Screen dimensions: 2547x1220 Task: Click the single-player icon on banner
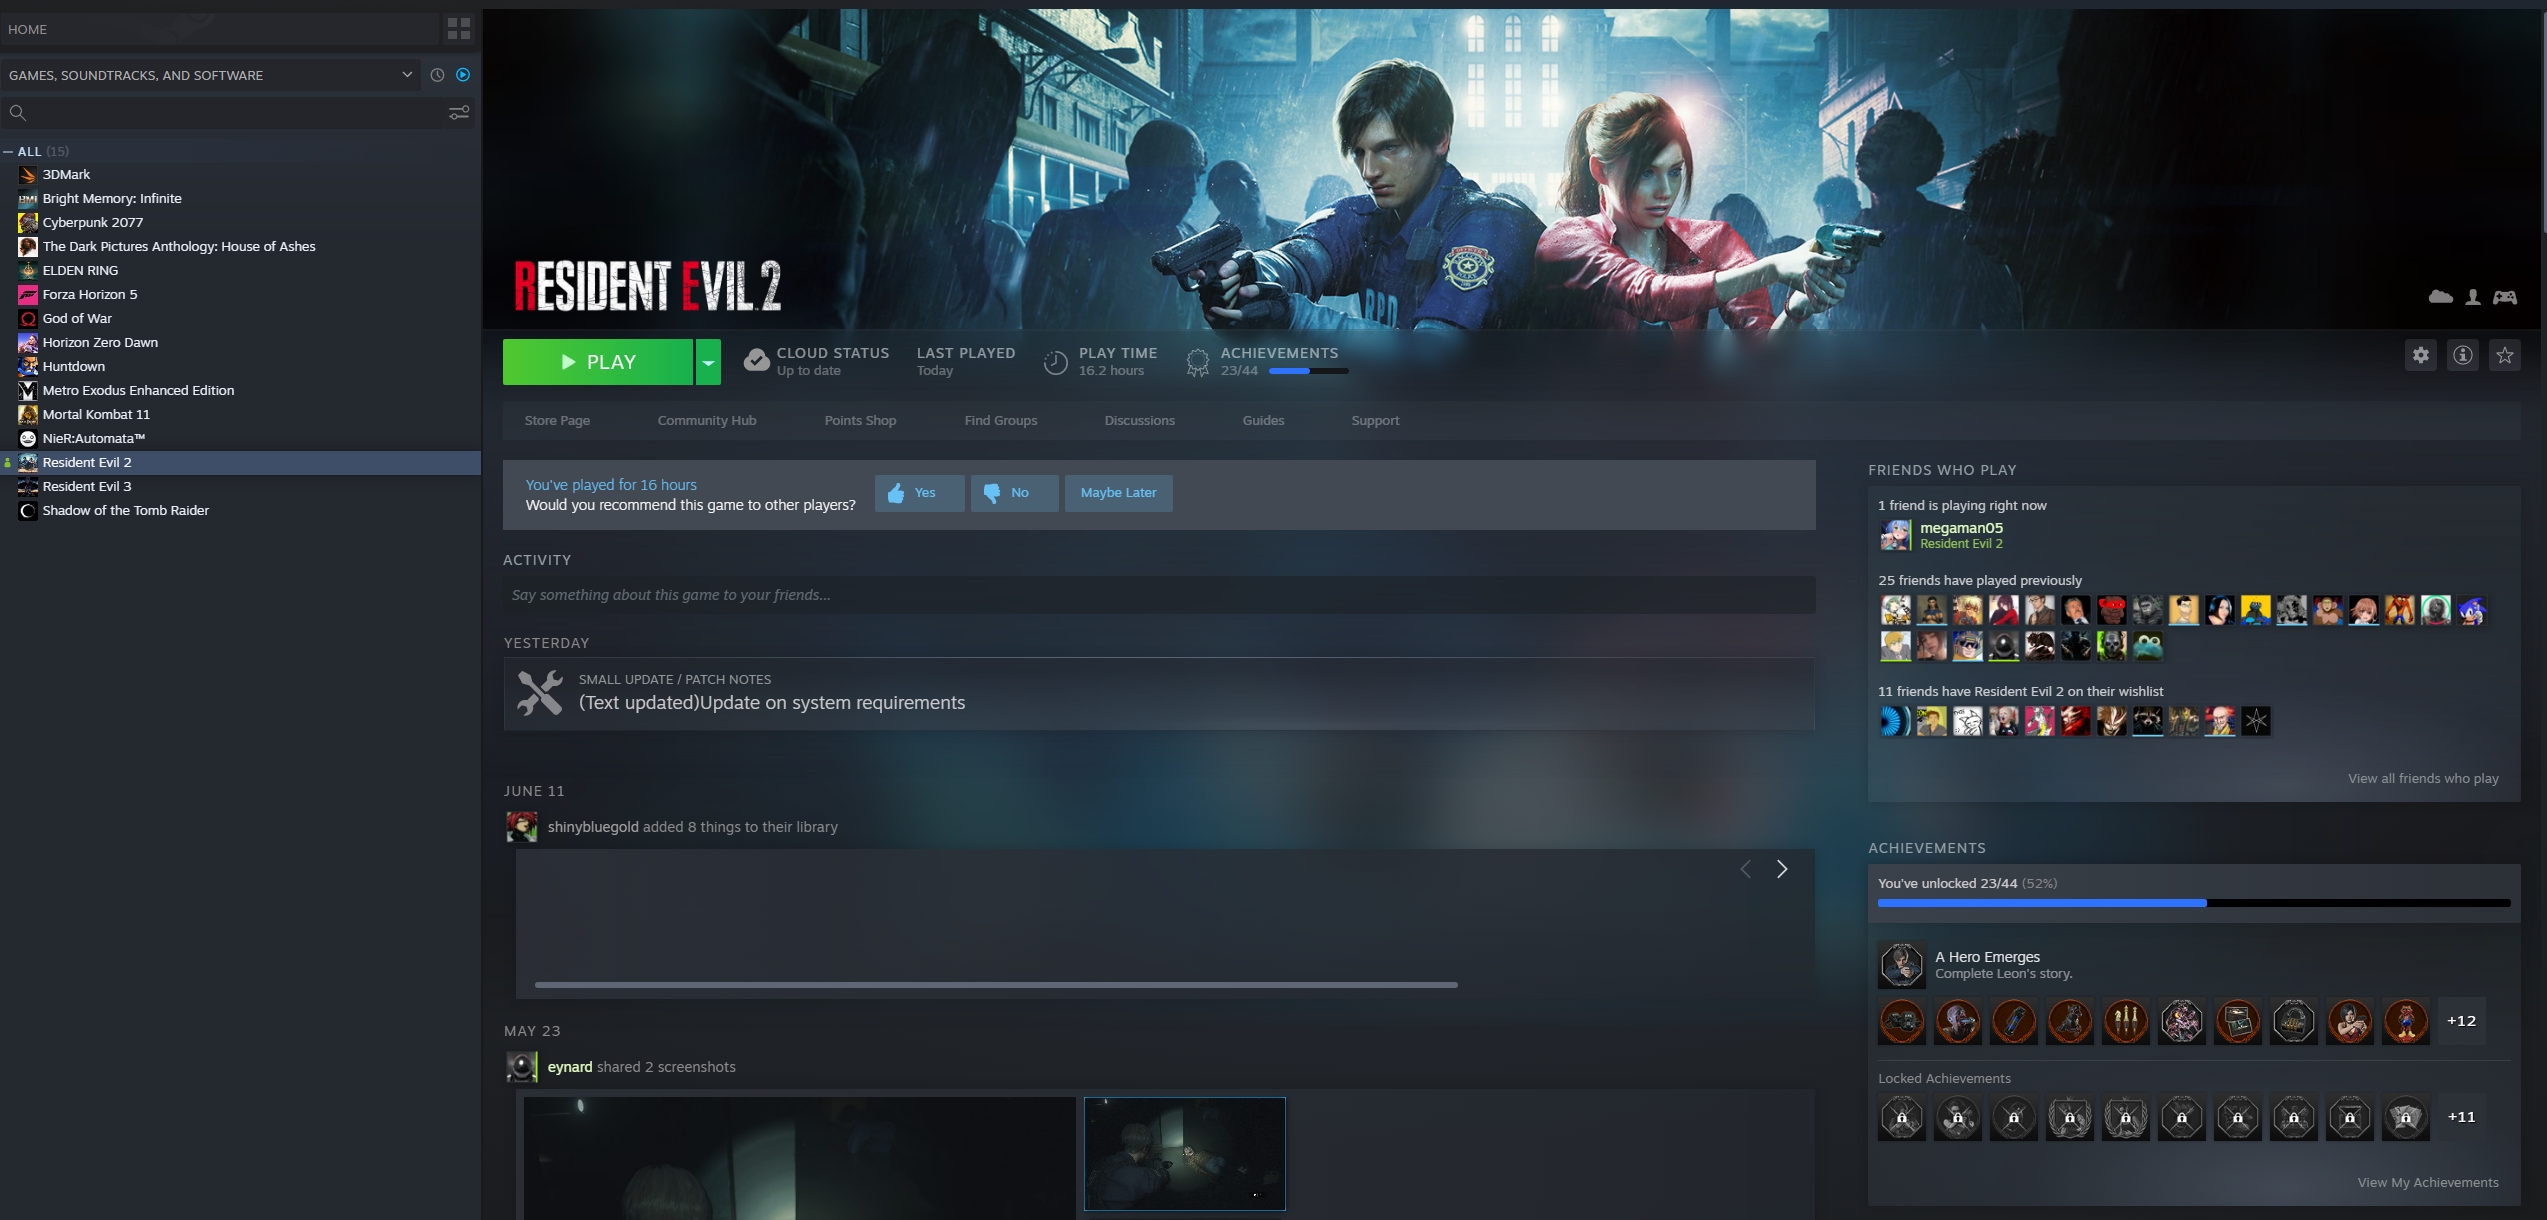(x=2473, y=297)
